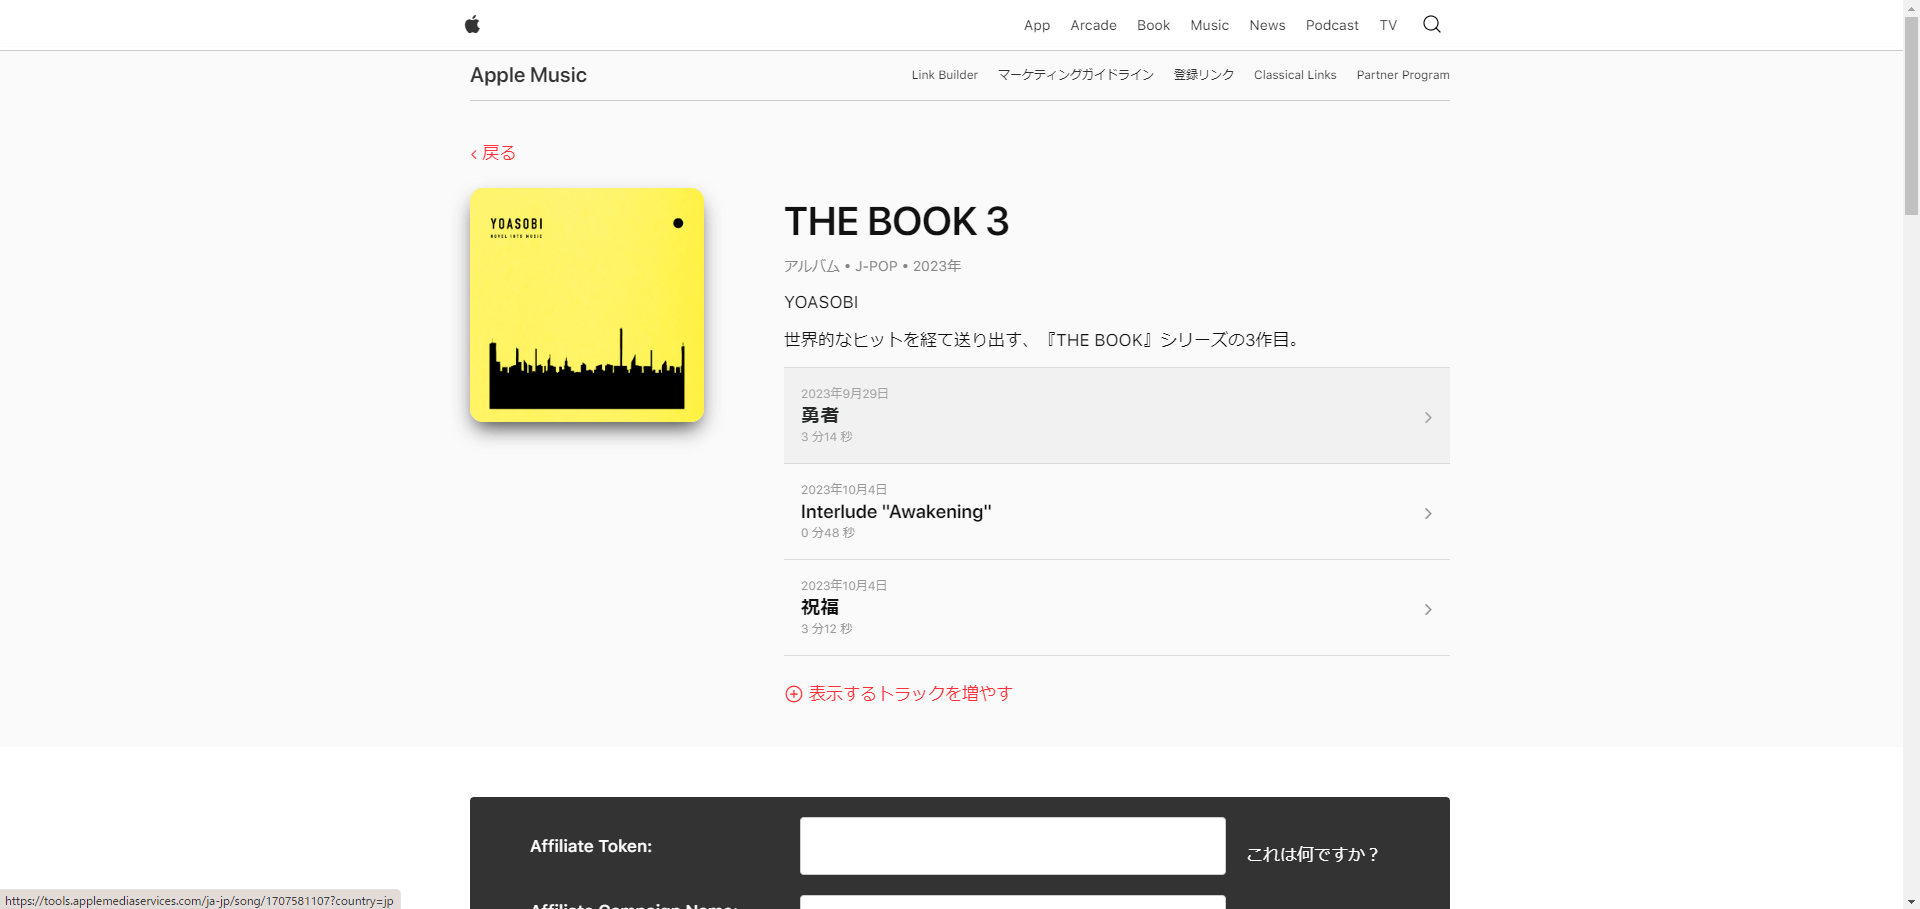This screenshot has height=909, width=1920.
Task: Click the Apple logo icon
Action: click(472, 25)
